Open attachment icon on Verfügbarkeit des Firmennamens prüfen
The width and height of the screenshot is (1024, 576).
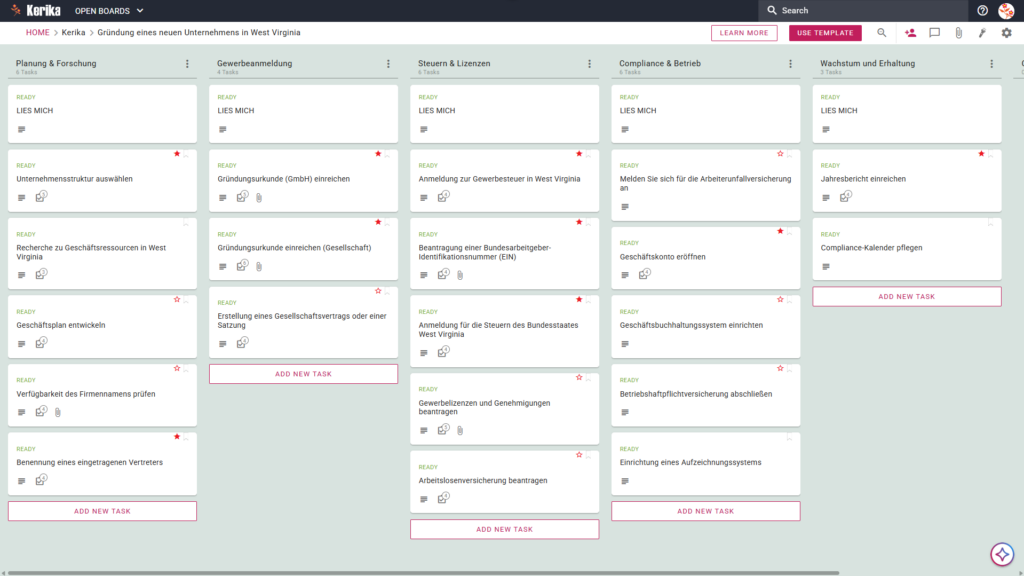click(58, 412)
